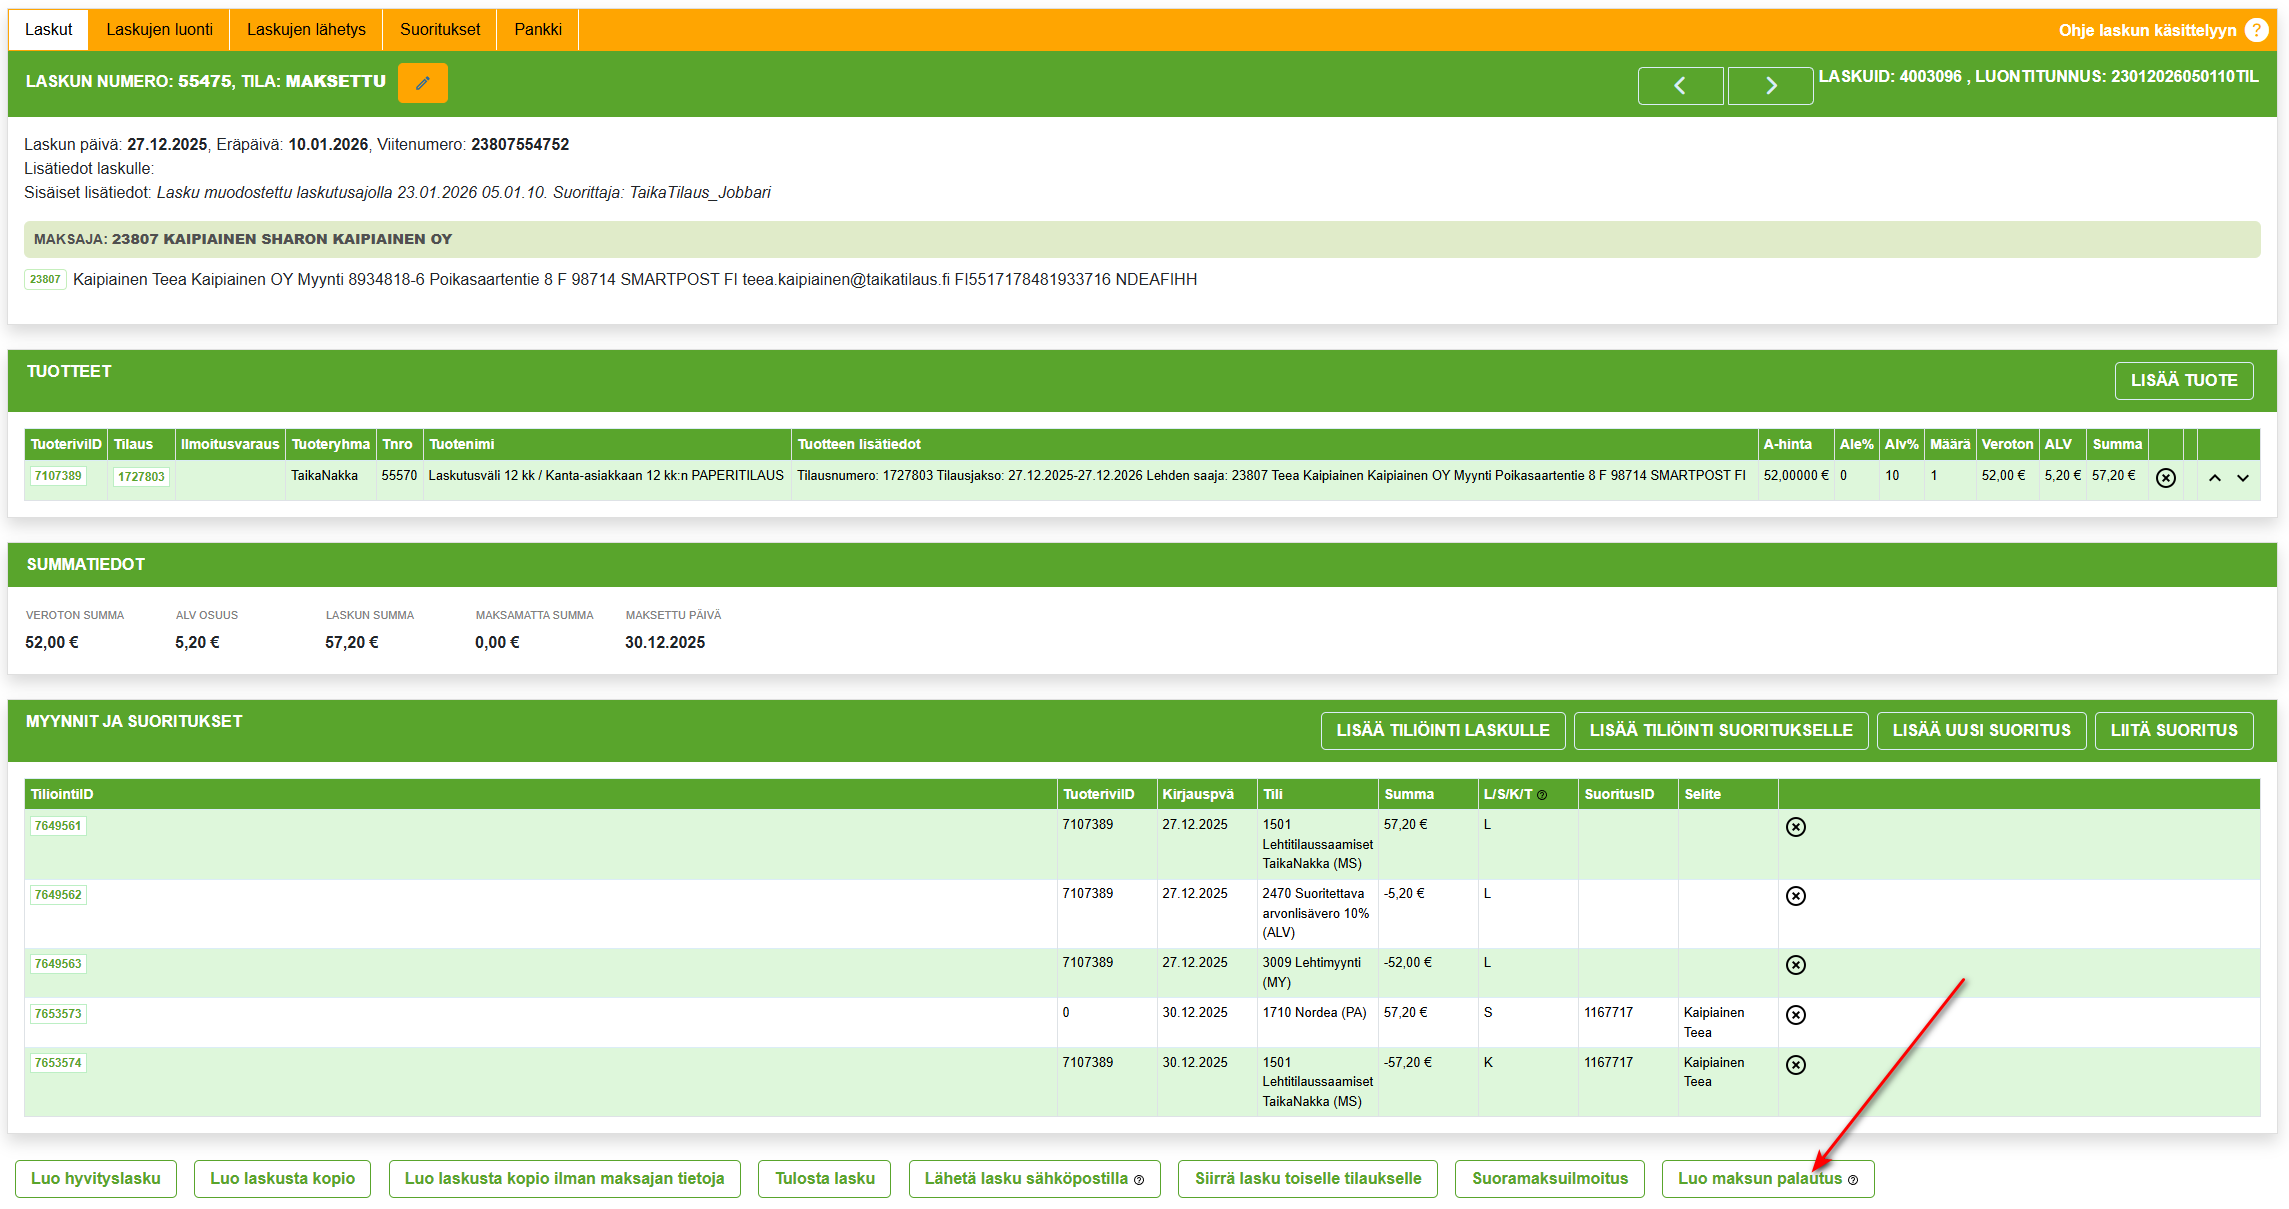The width and height of the screenshot is (2289, 1209).
Task: Click the Lisää tuote button
Action: tap(2184, 381)
